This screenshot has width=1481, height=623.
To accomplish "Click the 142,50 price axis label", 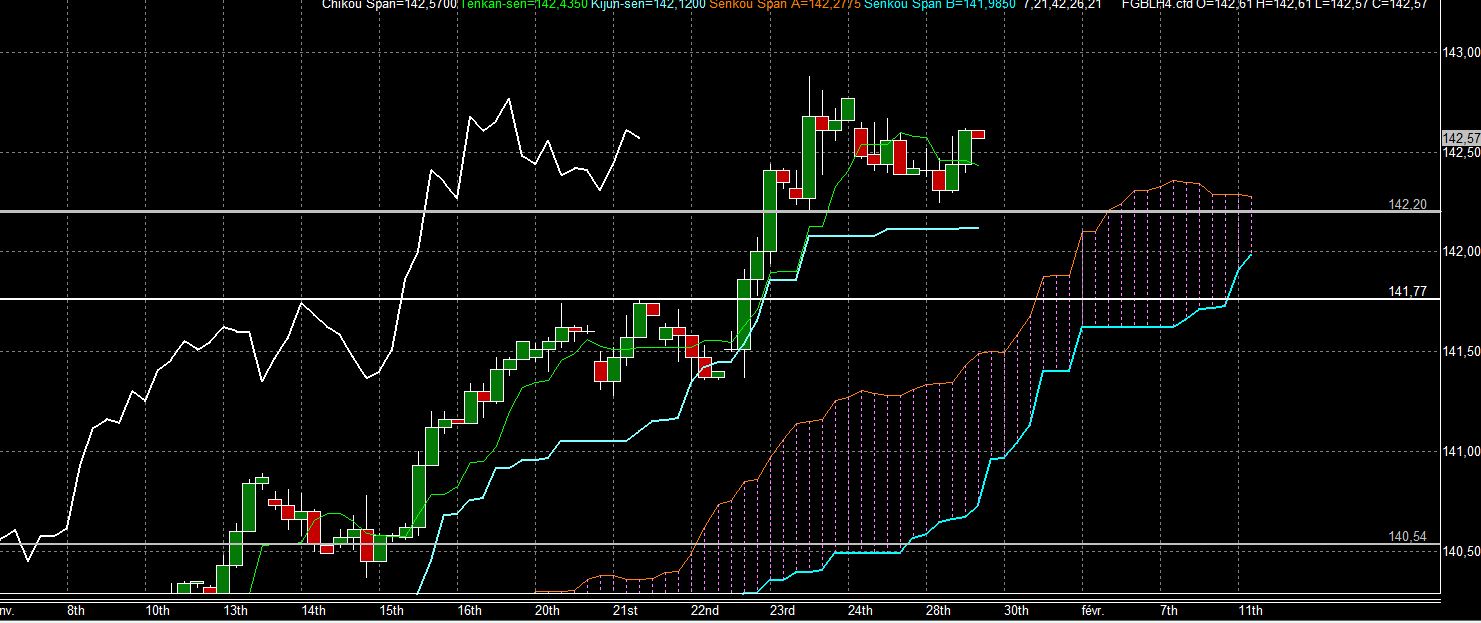I will pos(1461,152).
